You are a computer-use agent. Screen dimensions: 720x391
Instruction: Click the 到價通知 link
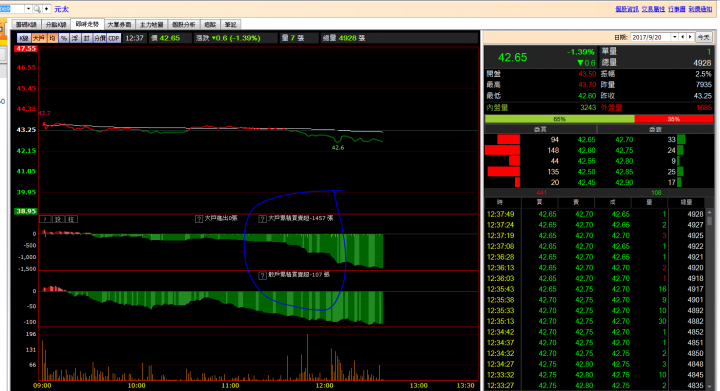click(700, 9)
